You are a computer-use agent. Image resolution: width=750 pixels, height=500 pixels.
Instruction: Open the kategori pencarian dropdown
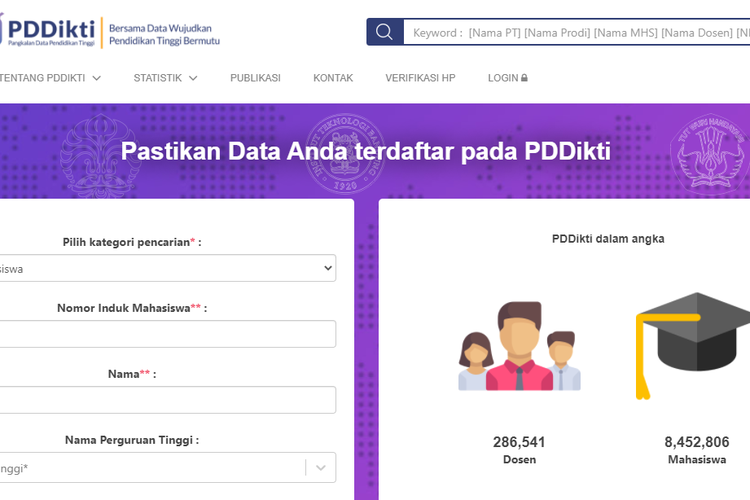(x=167, y=268)
